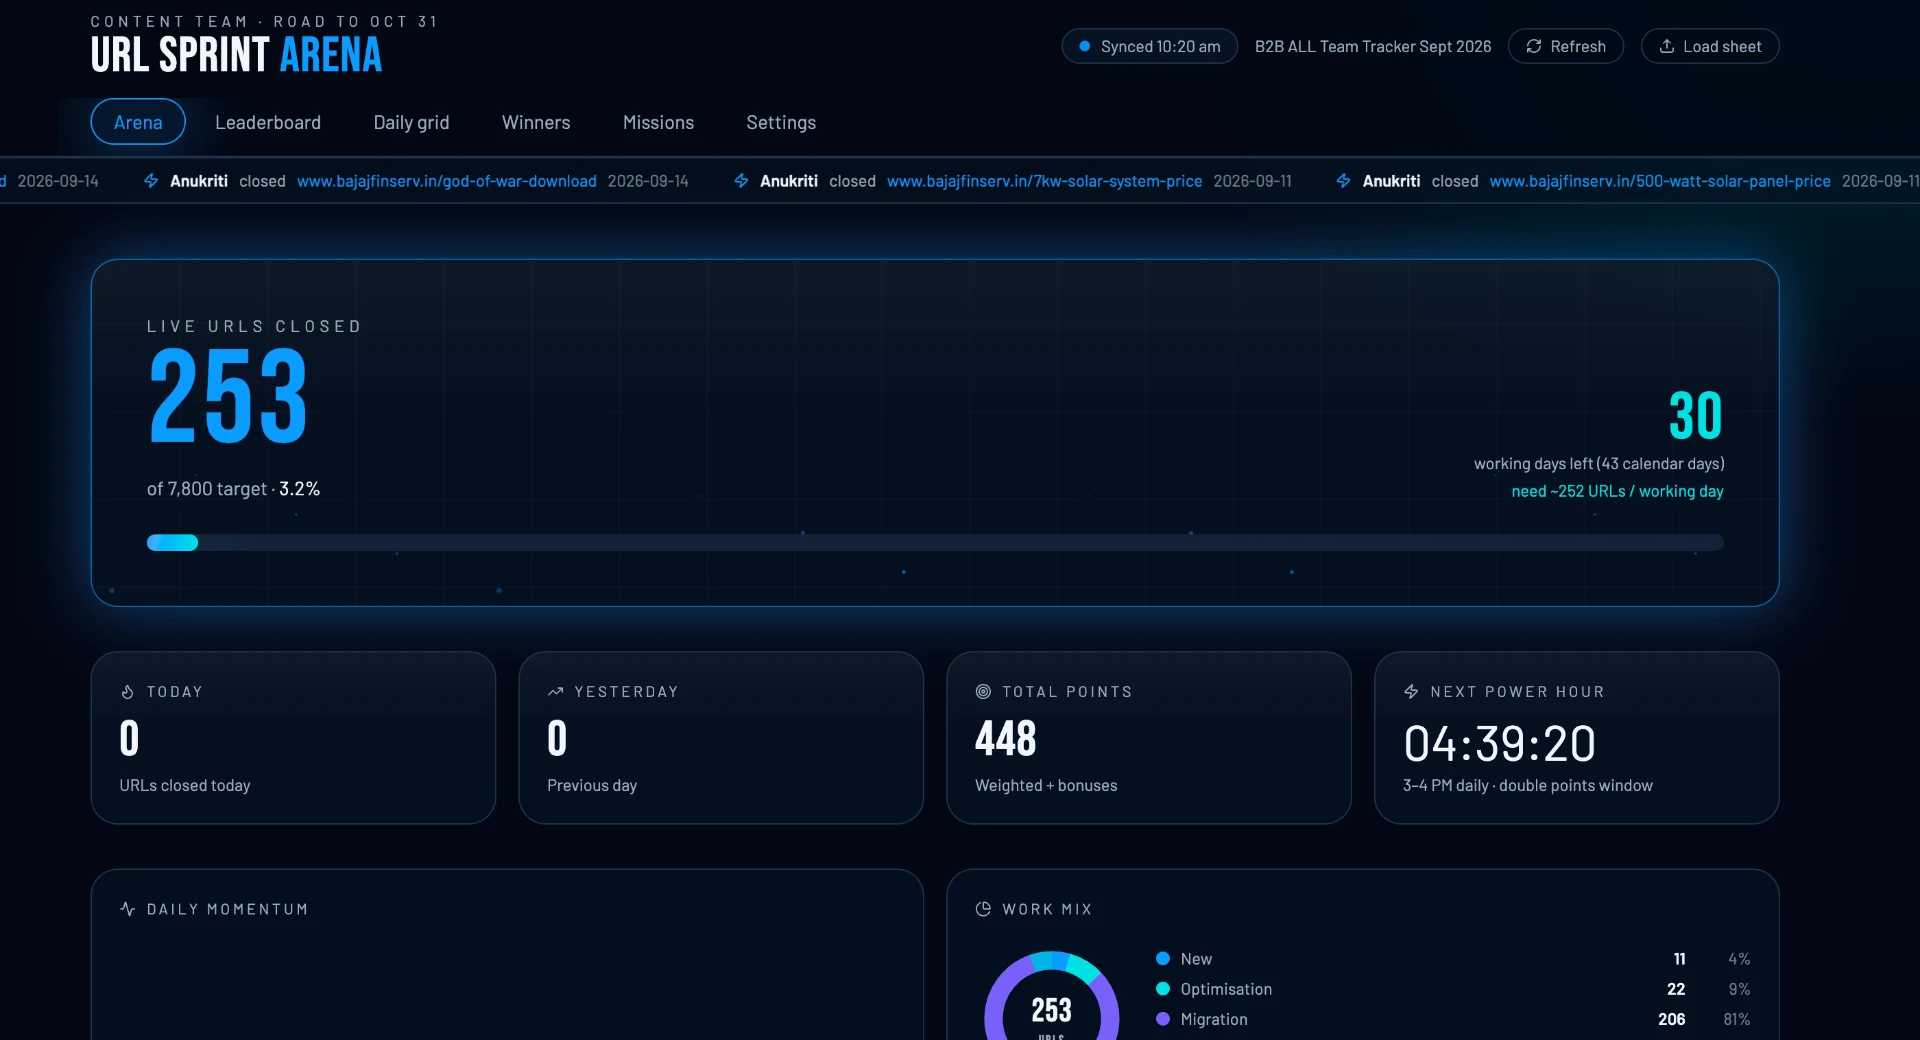Switch to the Leaderboard tab
This screenshot has width=1920, height=1040.
[268, 122]
